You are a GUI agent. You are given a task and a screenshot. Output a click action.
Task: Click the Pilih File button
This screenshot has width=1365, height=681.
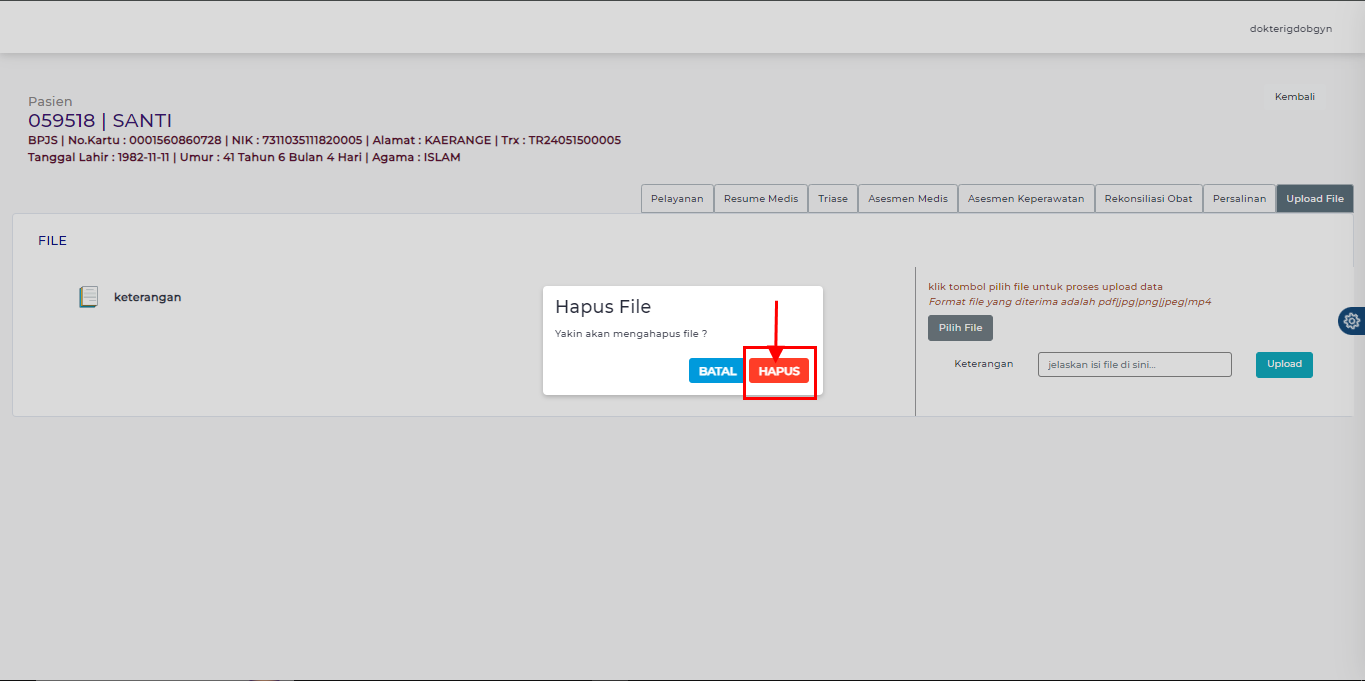tap(960, 328)
